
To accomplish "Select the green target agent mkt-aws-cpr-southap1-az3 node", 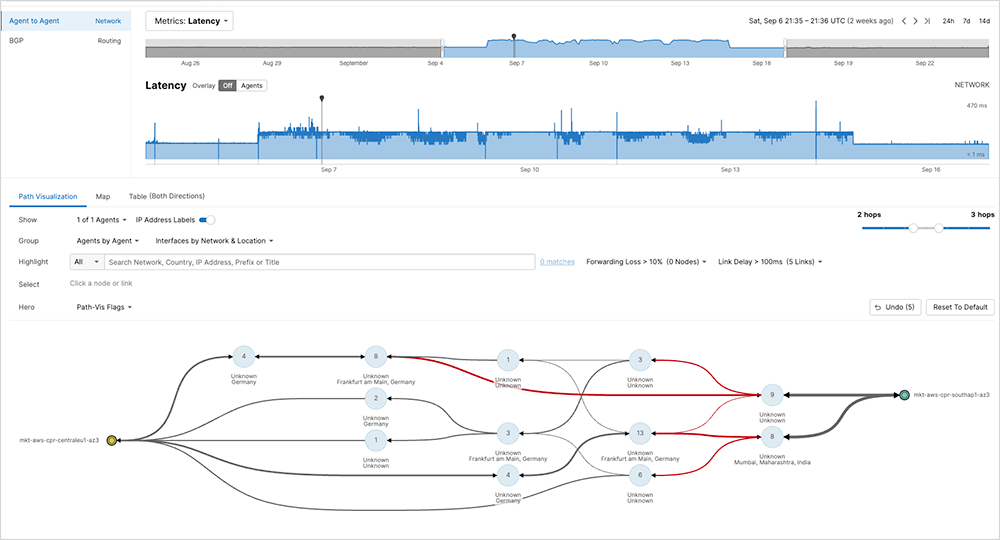I will click(904, 395).
